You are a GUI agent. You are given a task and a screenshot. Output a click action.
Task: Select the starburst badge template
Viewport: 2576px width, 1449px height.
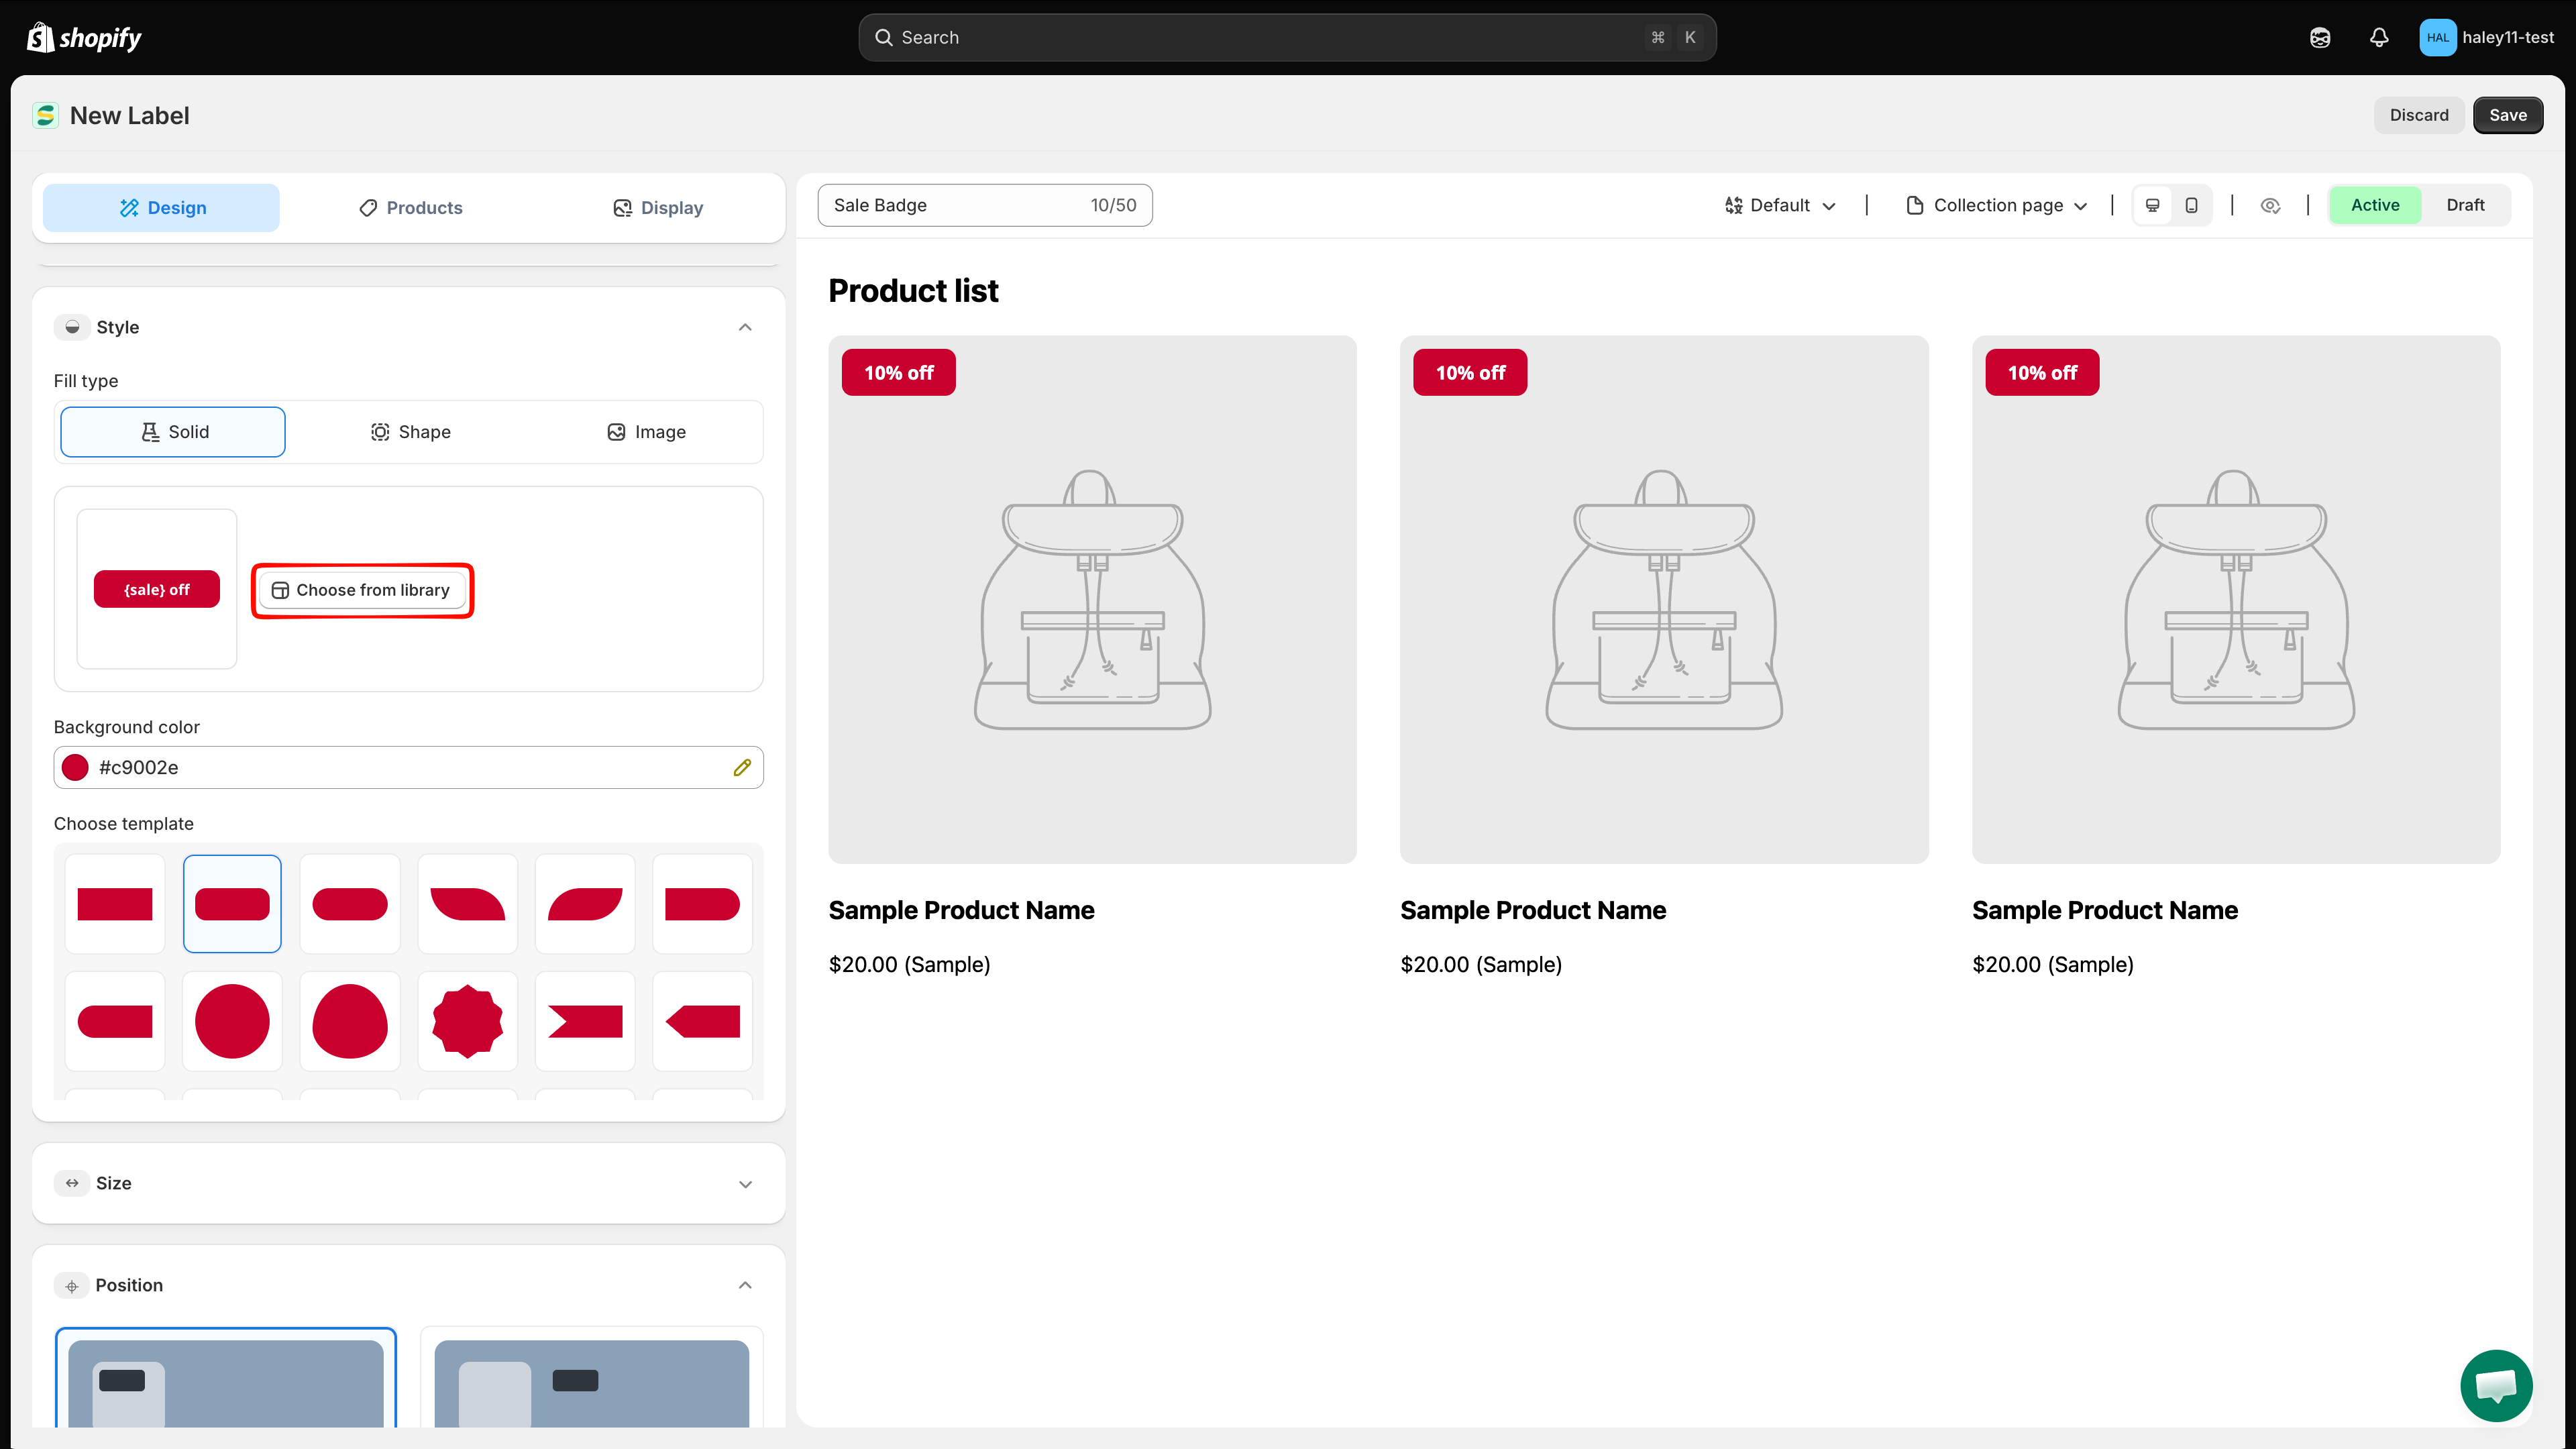pos(467,1020)
